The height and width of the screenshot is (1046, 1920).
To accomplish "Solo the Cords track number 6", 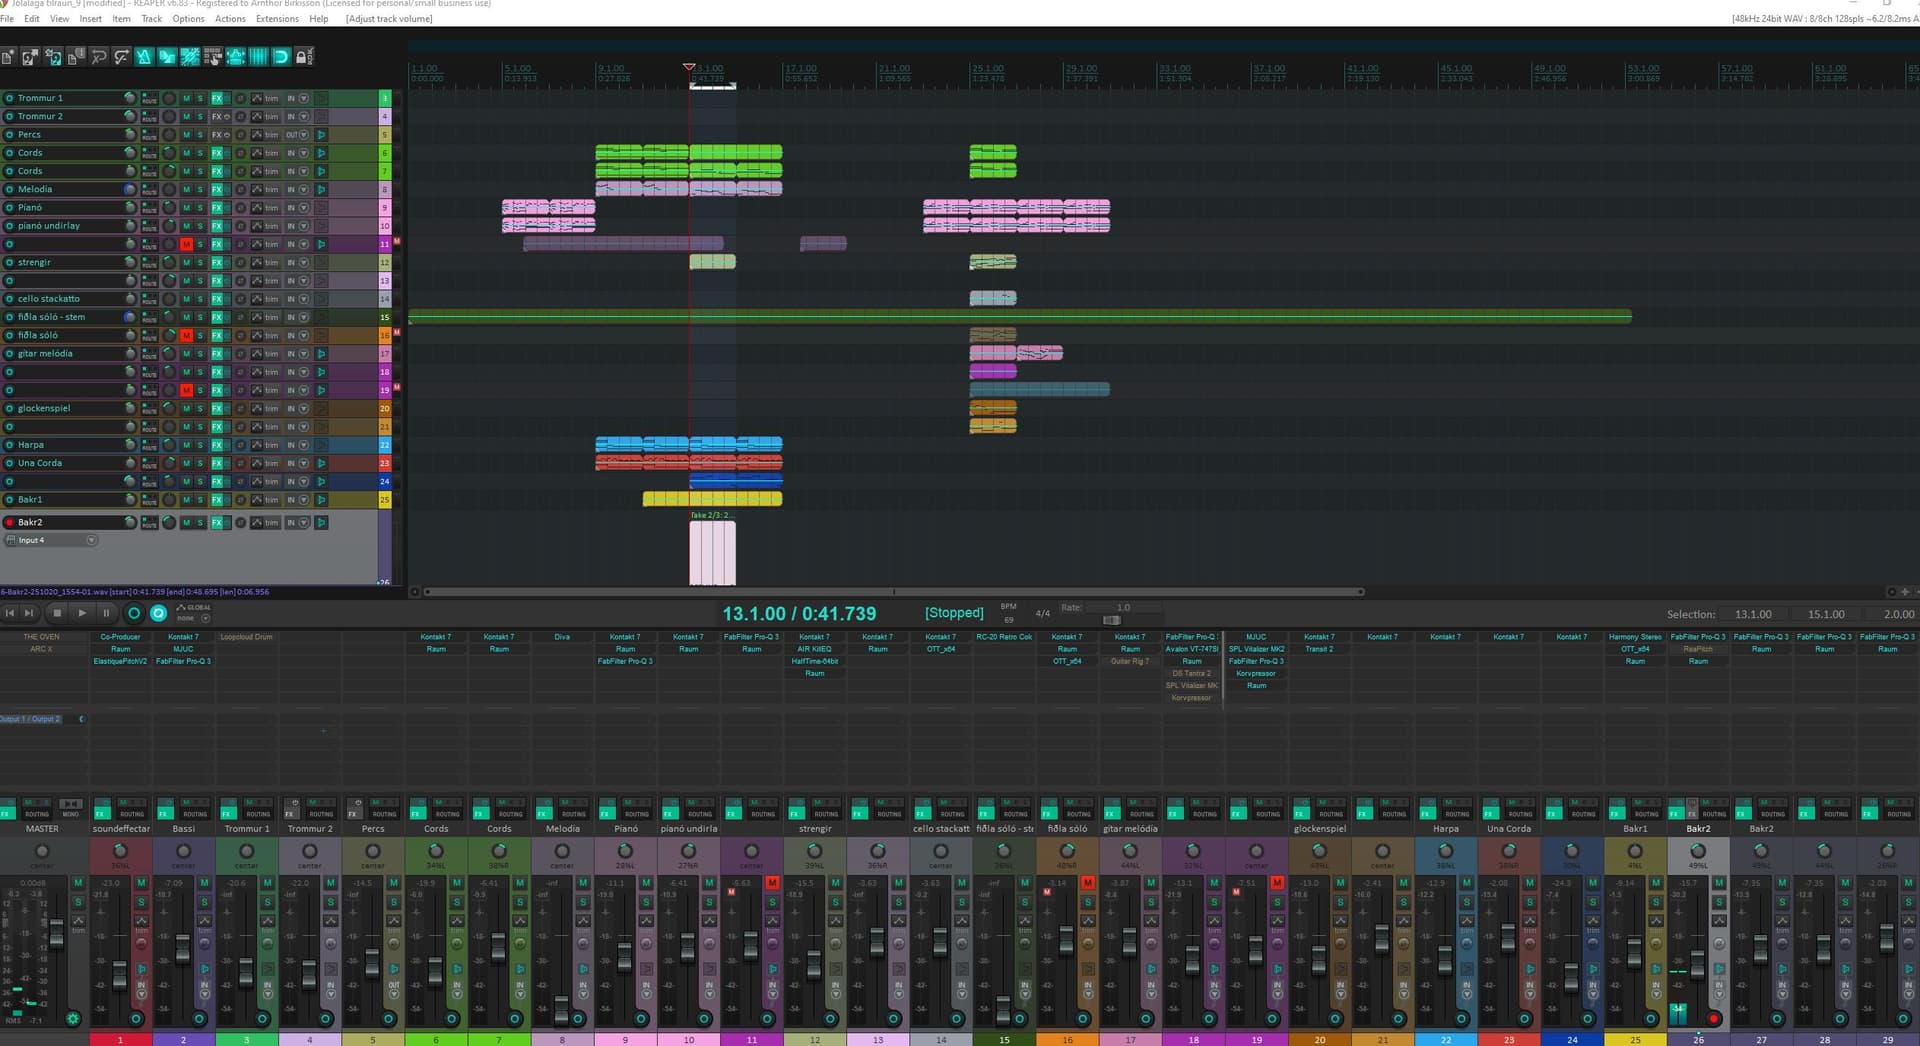I will tap(200, 153).
